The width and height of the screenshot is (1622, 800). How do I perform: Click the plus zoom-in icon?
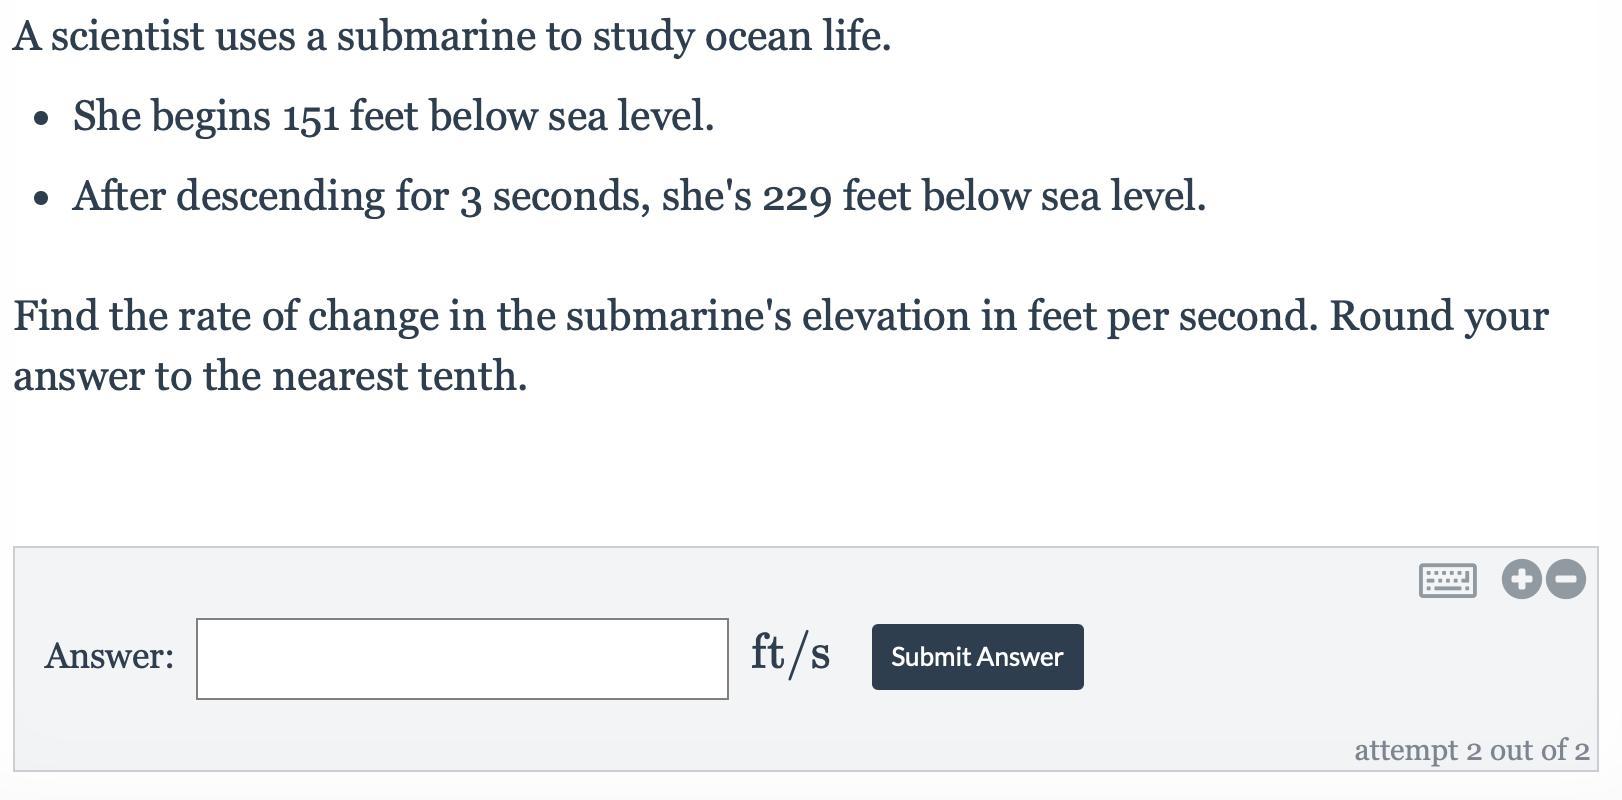point(1521,579)
